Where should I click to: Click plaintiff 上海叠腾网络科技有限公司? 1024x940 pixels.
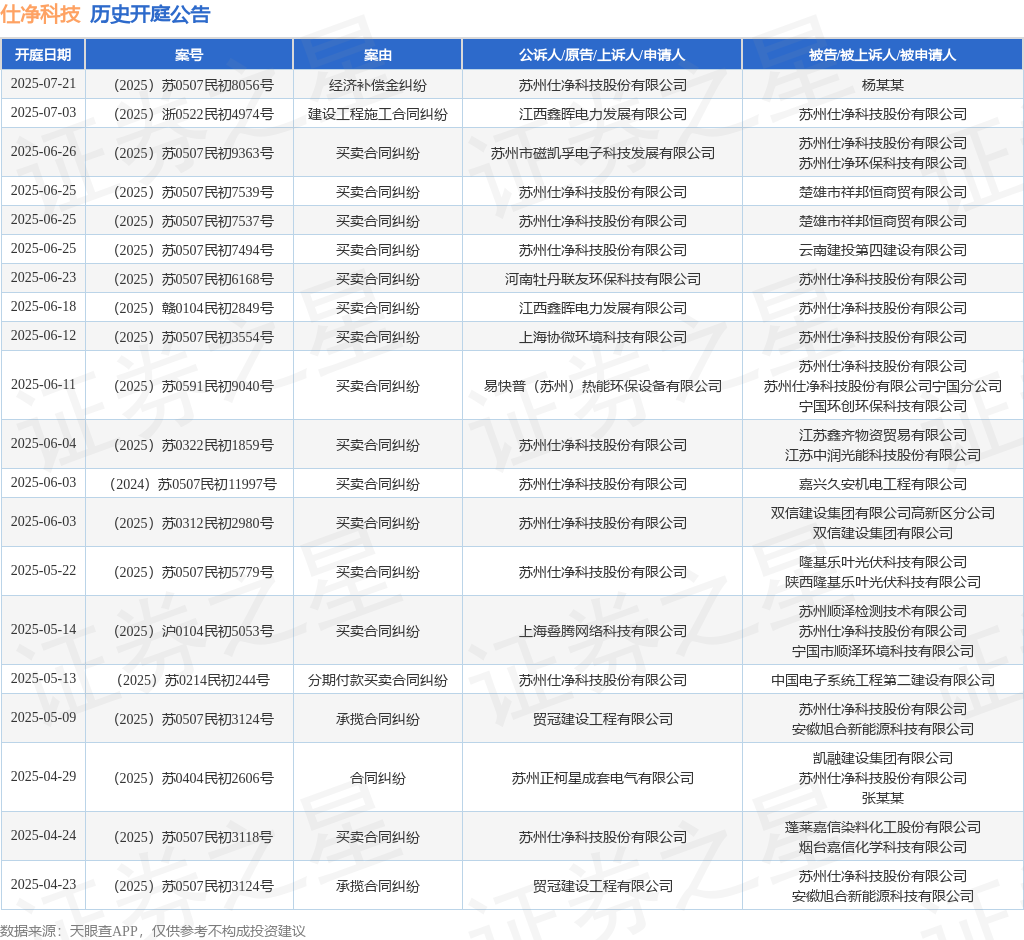pyautogui.click(x=602, y=630)
